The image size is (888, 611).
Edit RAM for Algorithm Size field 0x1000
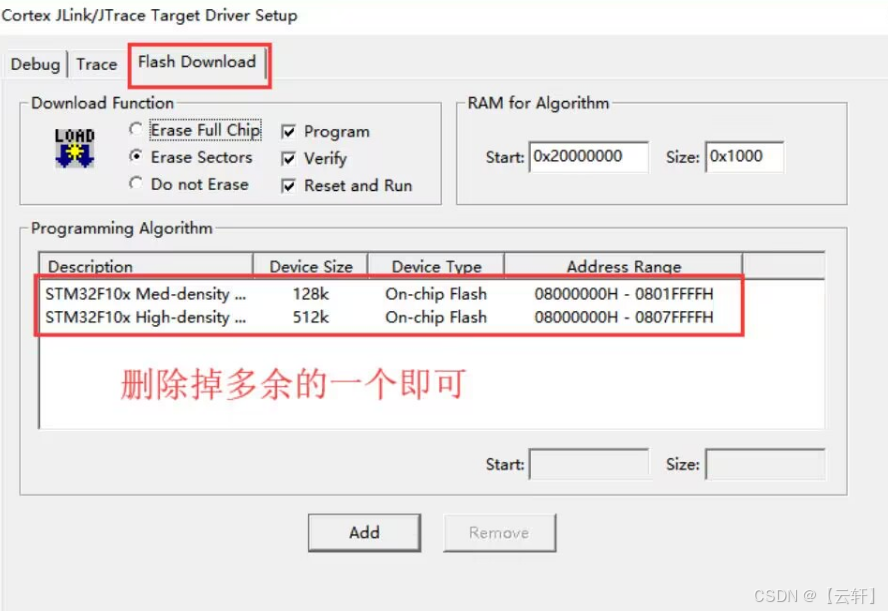744,157
